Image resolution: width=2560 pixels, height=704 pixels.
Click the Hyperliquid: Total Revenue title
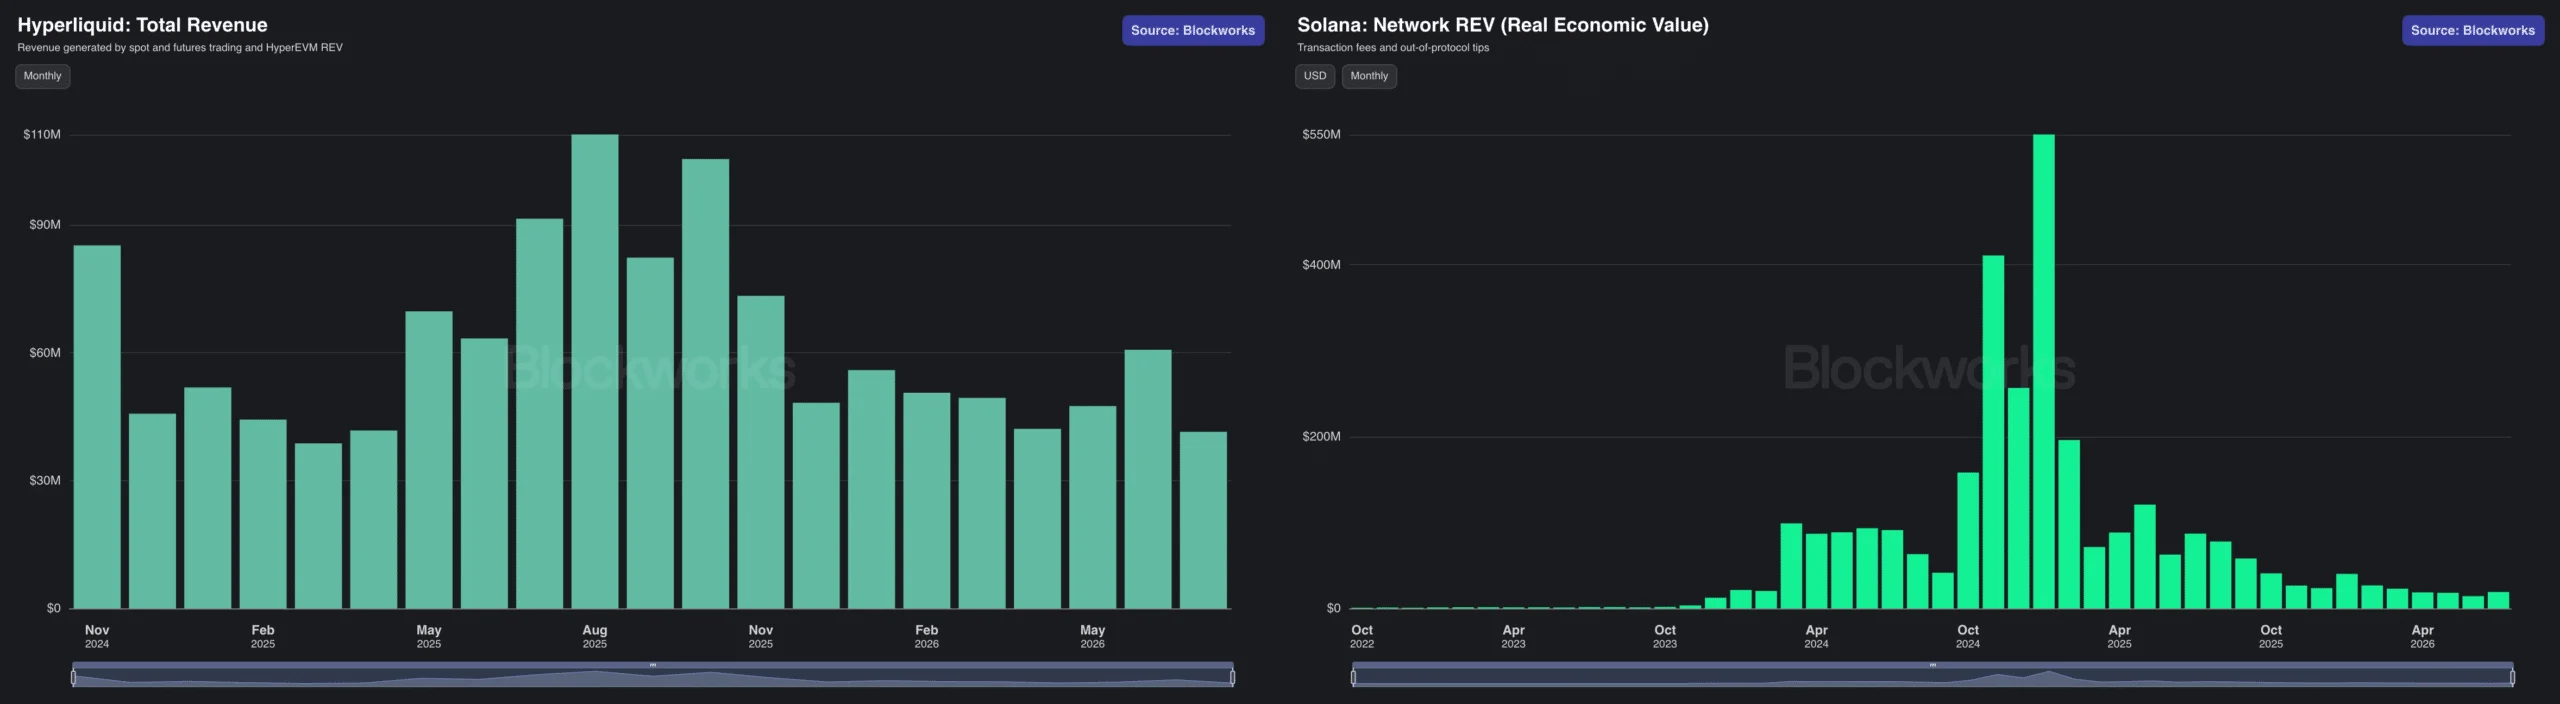coord(142,25)
